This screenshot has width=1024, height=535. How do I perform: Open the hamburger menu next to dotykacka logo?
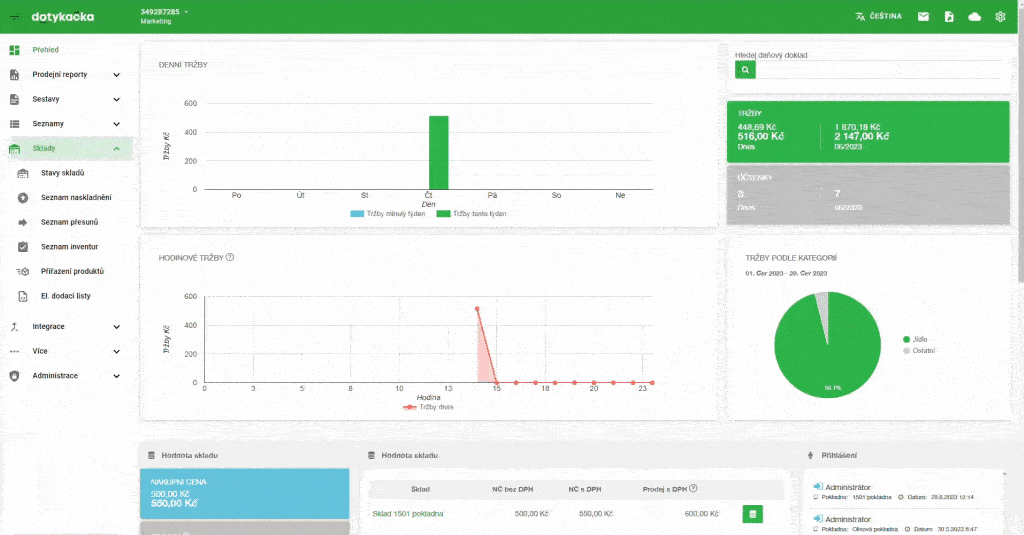click(14, 17)
